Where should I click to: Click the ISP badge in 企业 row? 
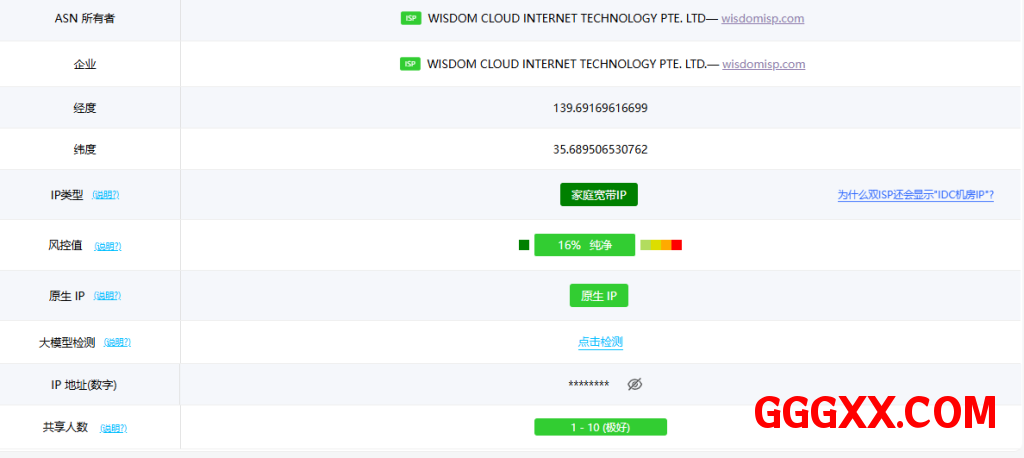[x=410, y=64]
